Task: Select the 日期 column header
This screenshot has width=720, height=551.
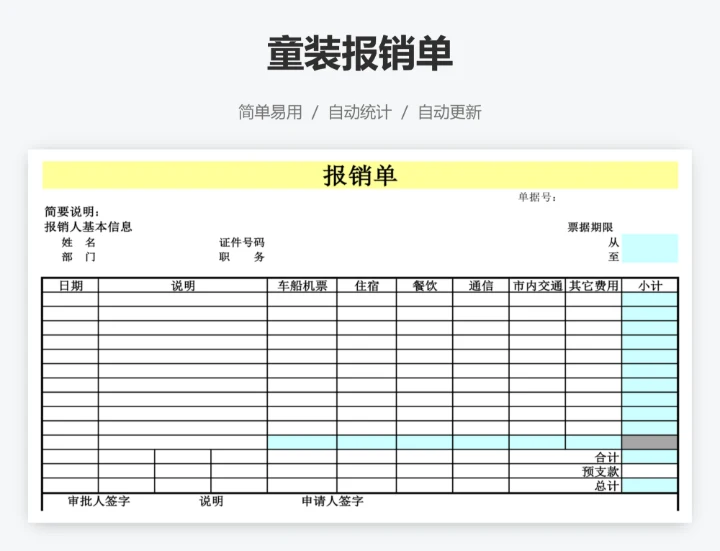Action: click(70, 286)
